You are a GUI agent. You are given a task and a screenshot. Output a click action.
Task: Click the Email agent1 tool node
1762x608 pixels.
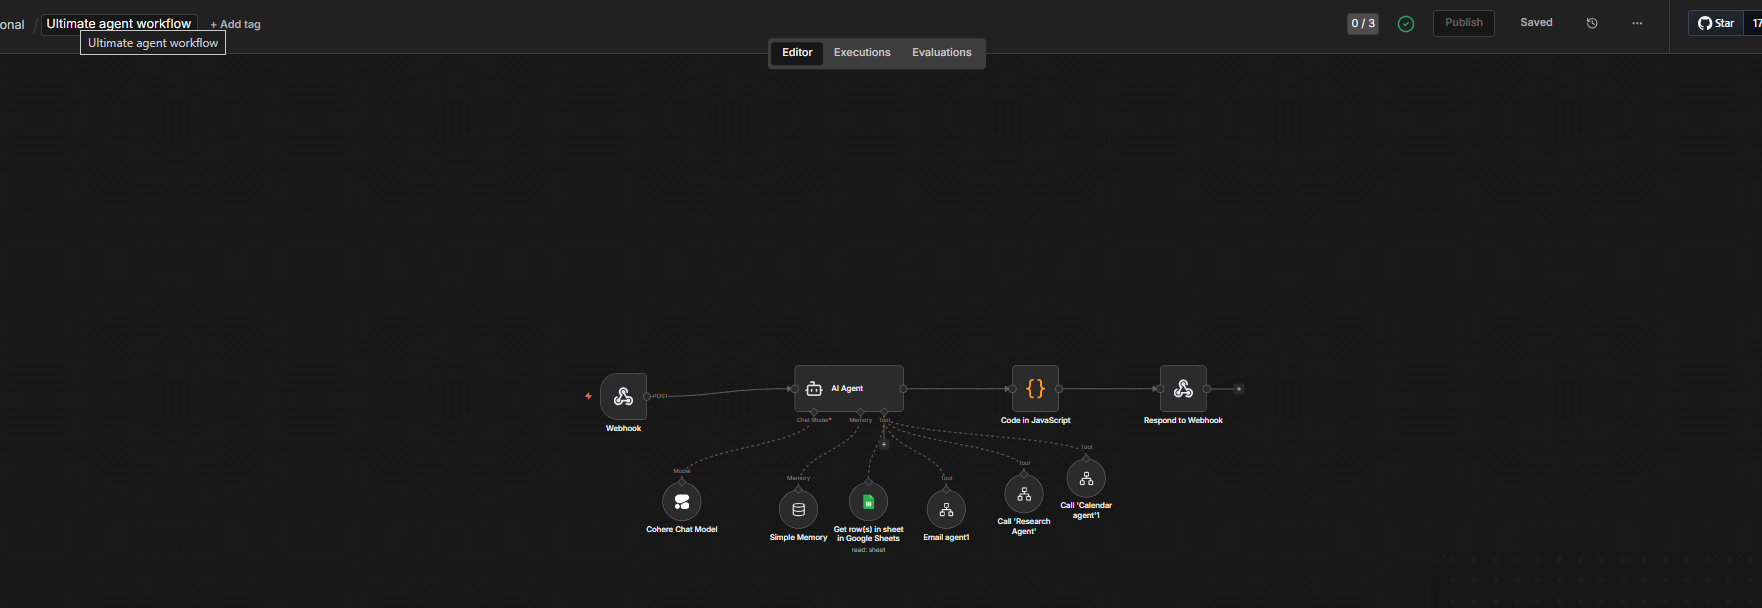(946, 510)
